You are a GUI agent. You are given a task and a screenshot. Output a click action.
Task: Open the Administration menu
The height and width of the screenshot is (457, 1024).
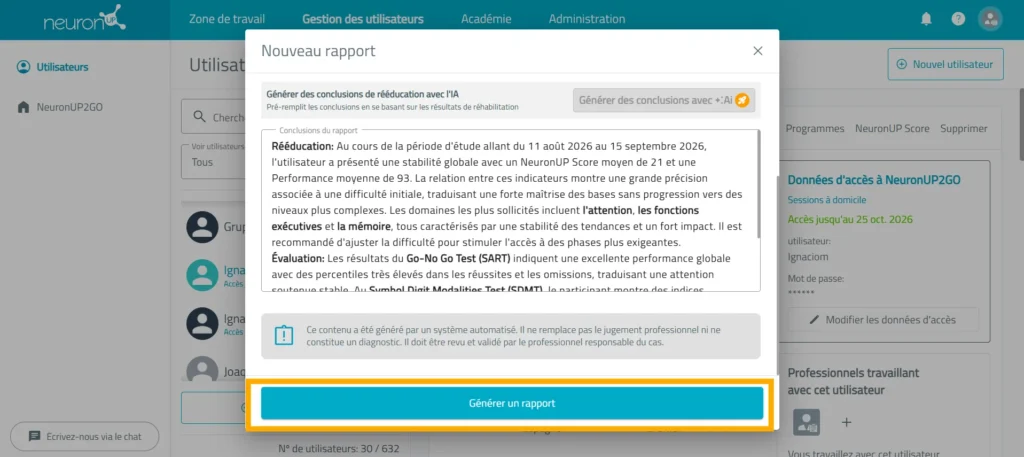click(586, 19)
